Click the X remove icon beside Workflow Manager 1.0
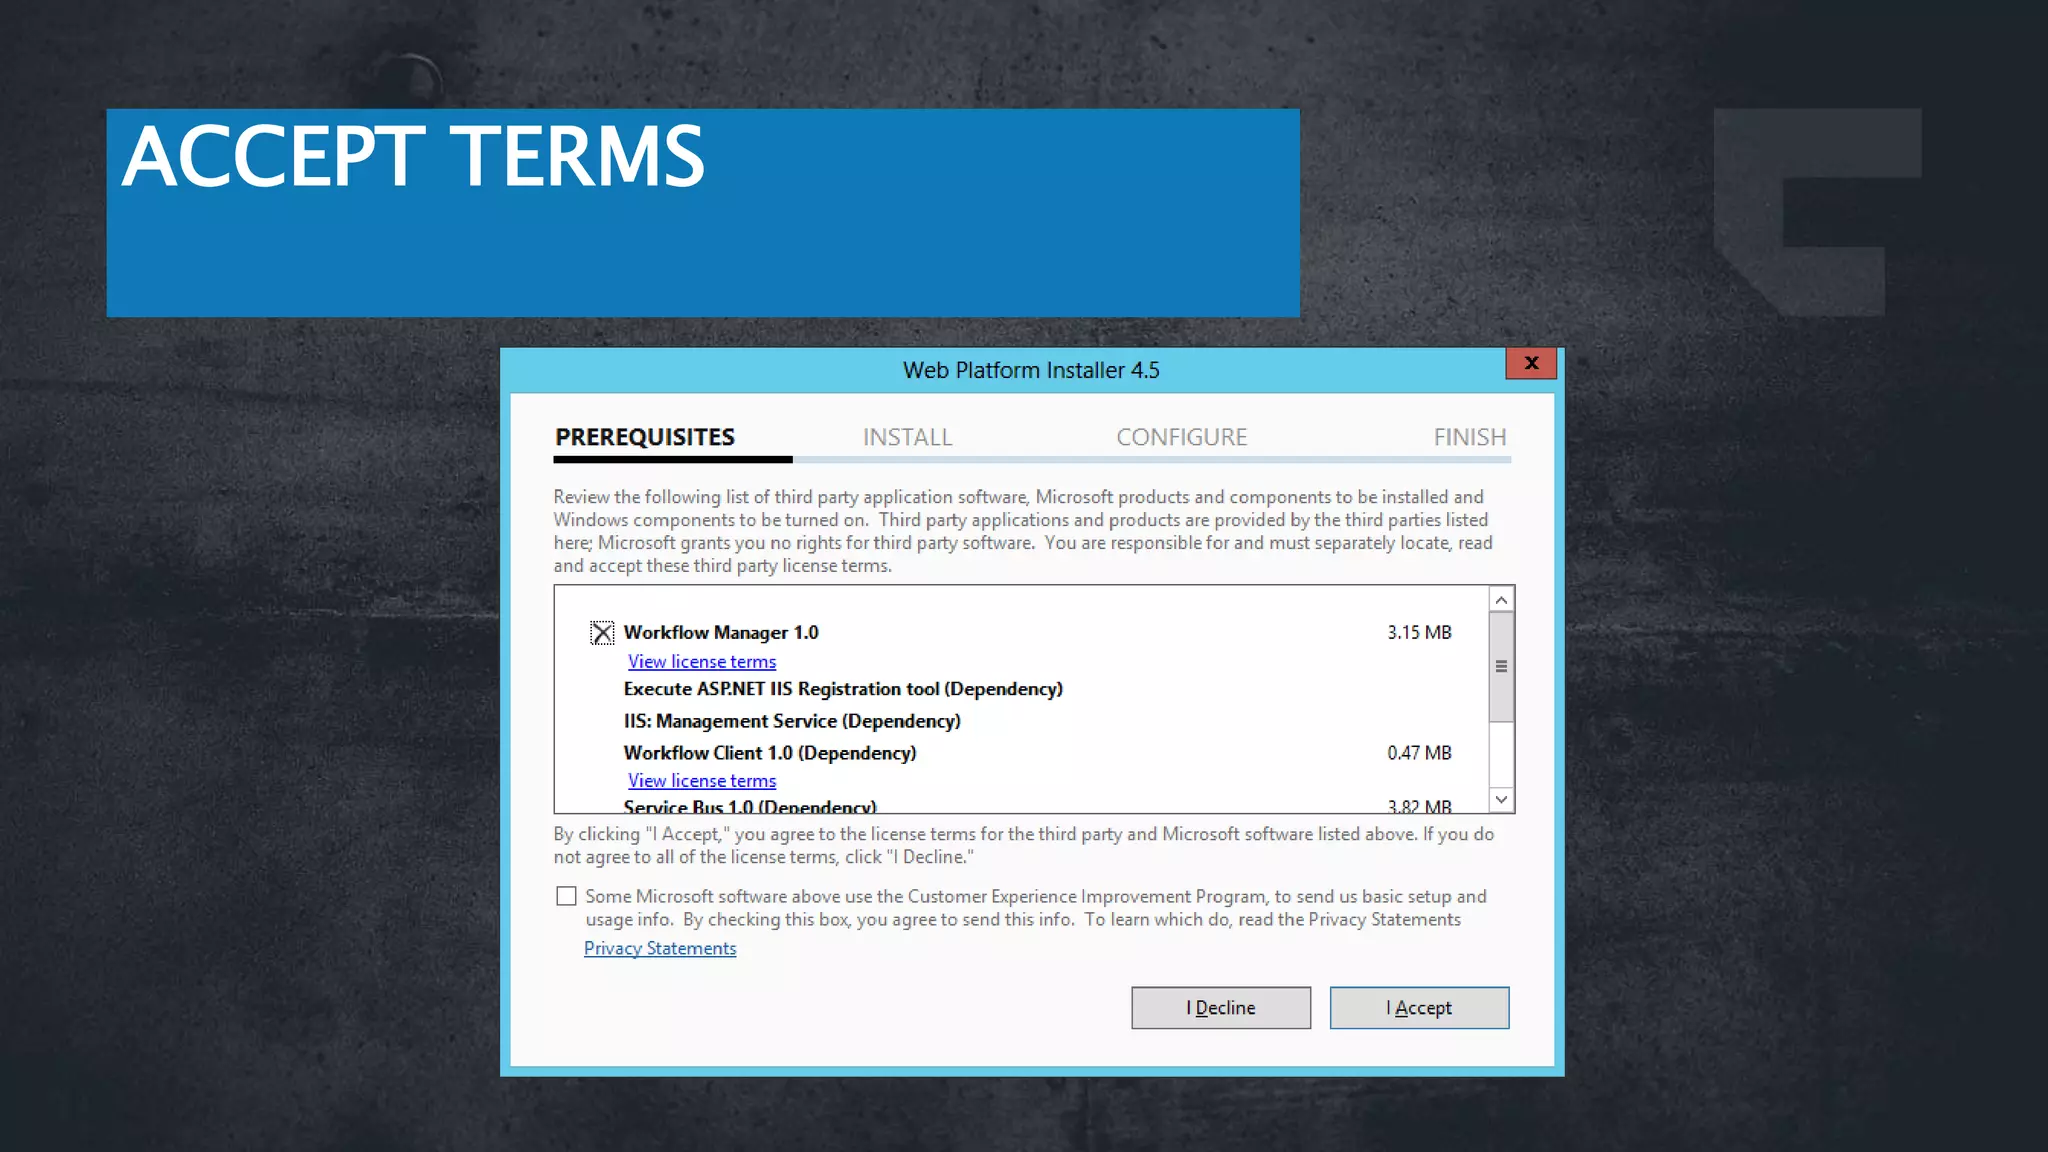This screenshot has height=1152, width=2048. tap(602, 633)
